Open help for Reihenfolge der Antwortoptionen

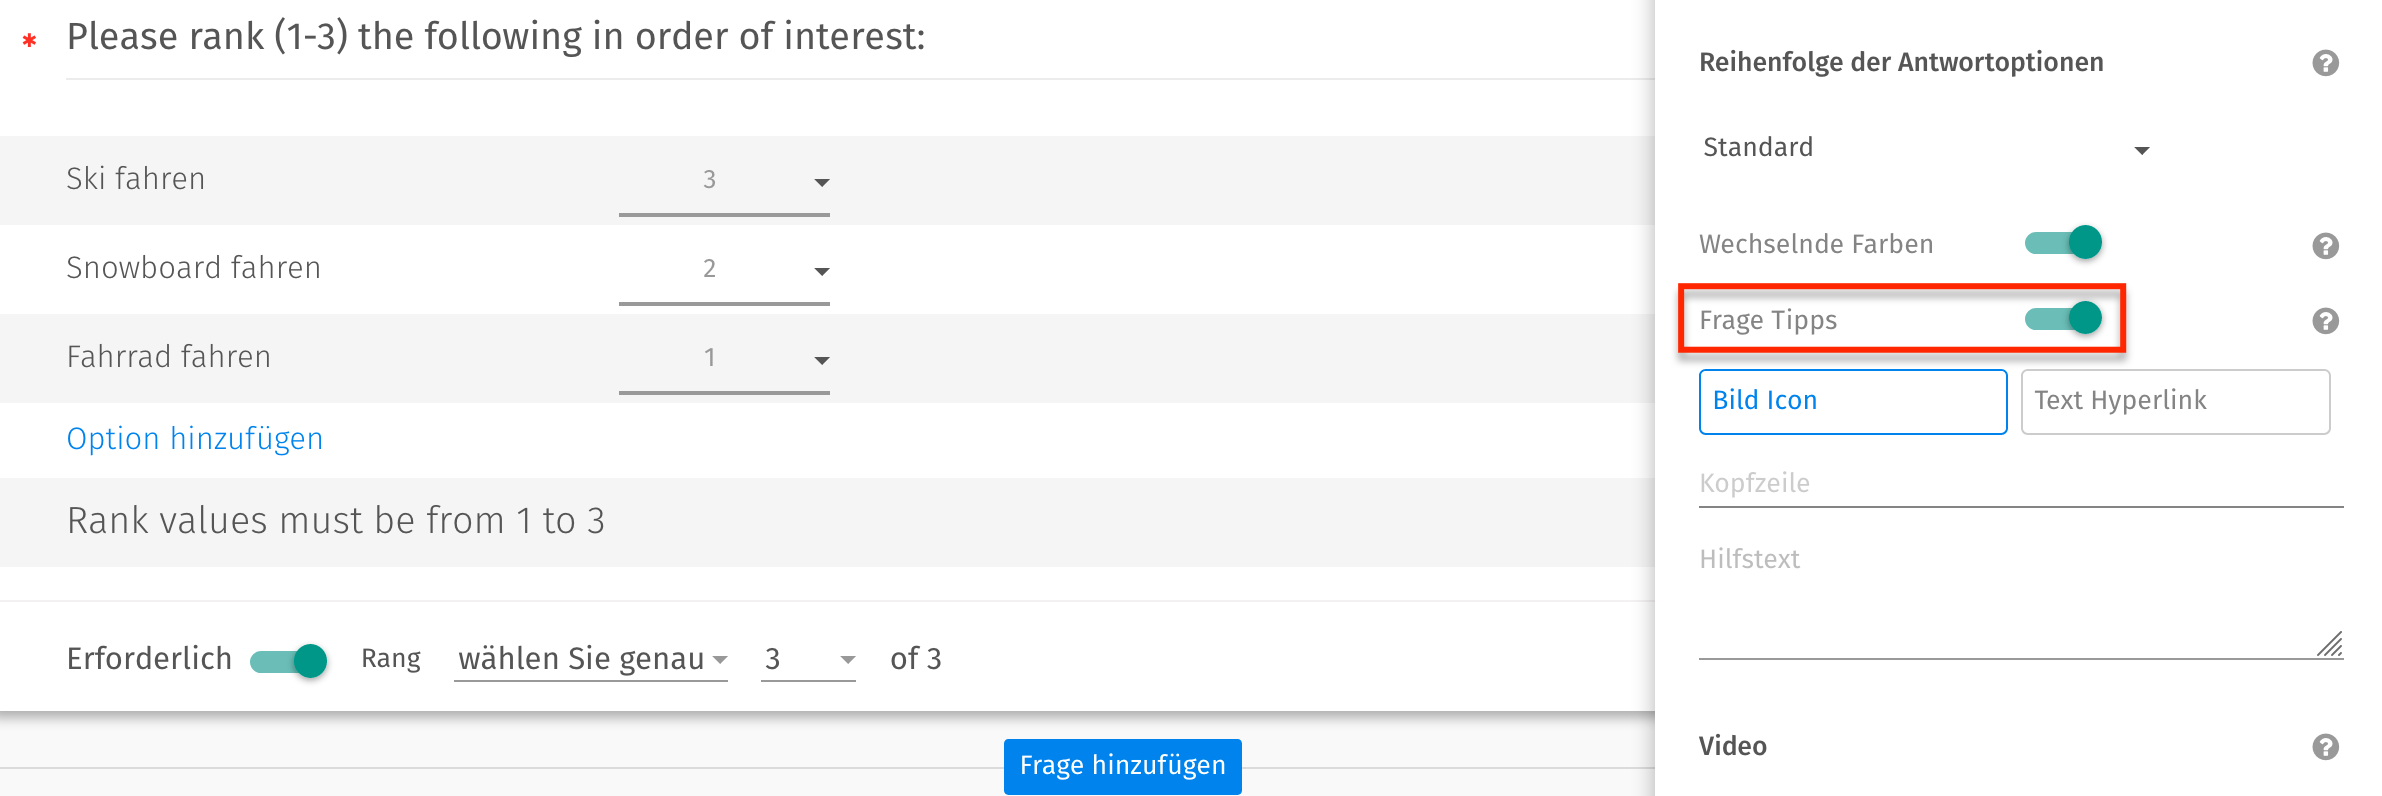(x=2327, y=62)
